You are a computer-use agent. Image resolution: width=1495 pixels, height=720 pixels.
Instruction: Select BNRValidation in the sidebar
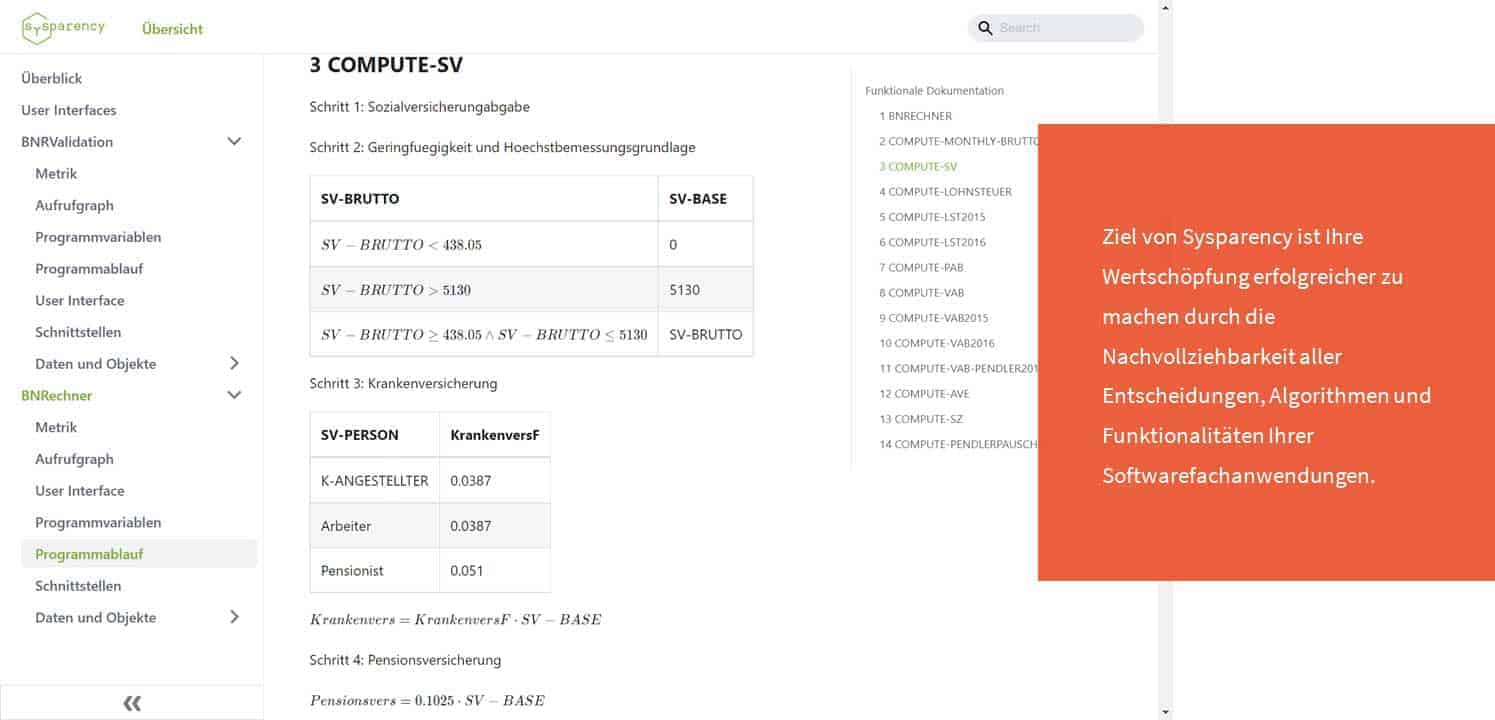coord(67,142)
